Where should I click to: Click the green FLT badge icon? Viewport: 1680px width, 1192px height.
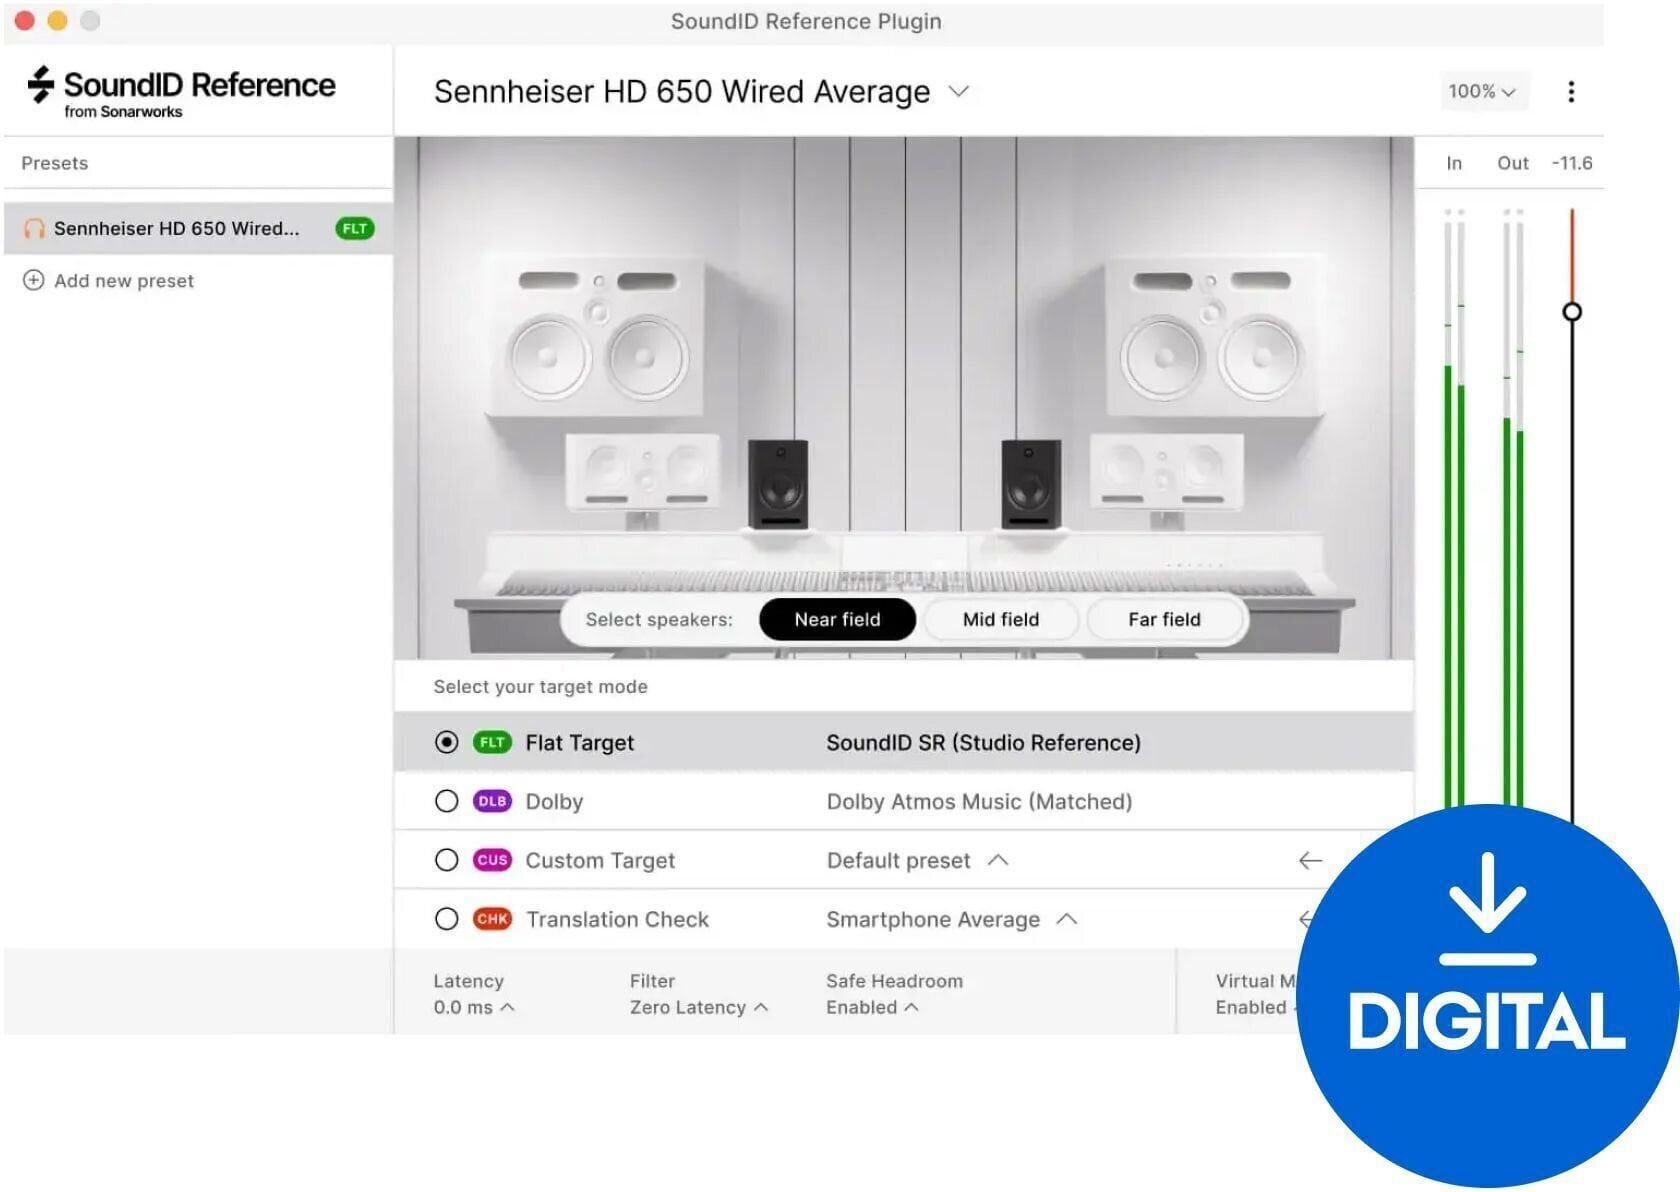[492, 742]
